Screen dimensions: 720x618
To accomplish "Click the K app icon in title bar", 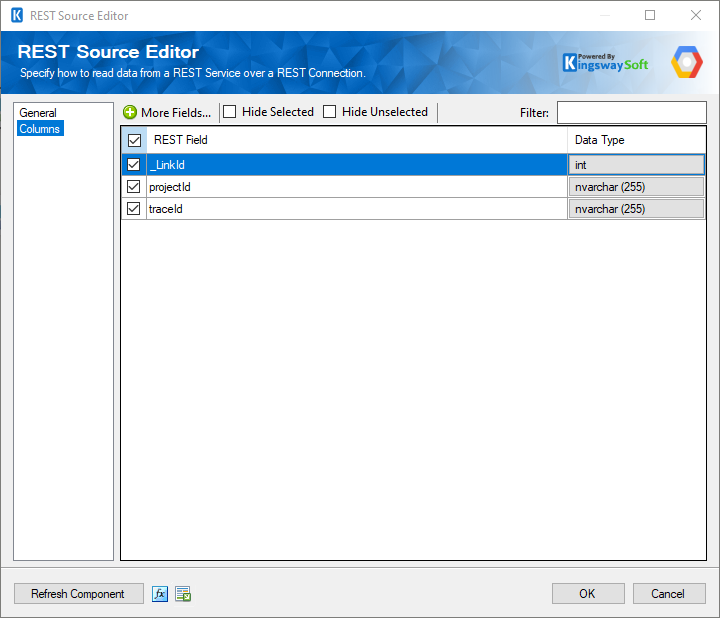I will (x=17, y=15).
